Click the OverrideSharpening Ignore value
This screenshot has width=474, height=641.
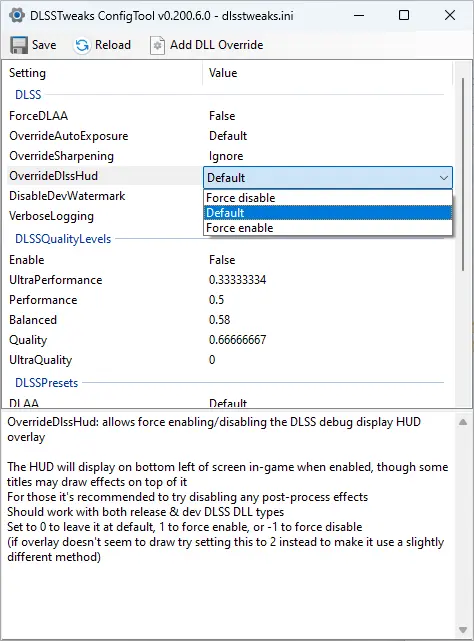pyautogui.click(x=226, y=156)
